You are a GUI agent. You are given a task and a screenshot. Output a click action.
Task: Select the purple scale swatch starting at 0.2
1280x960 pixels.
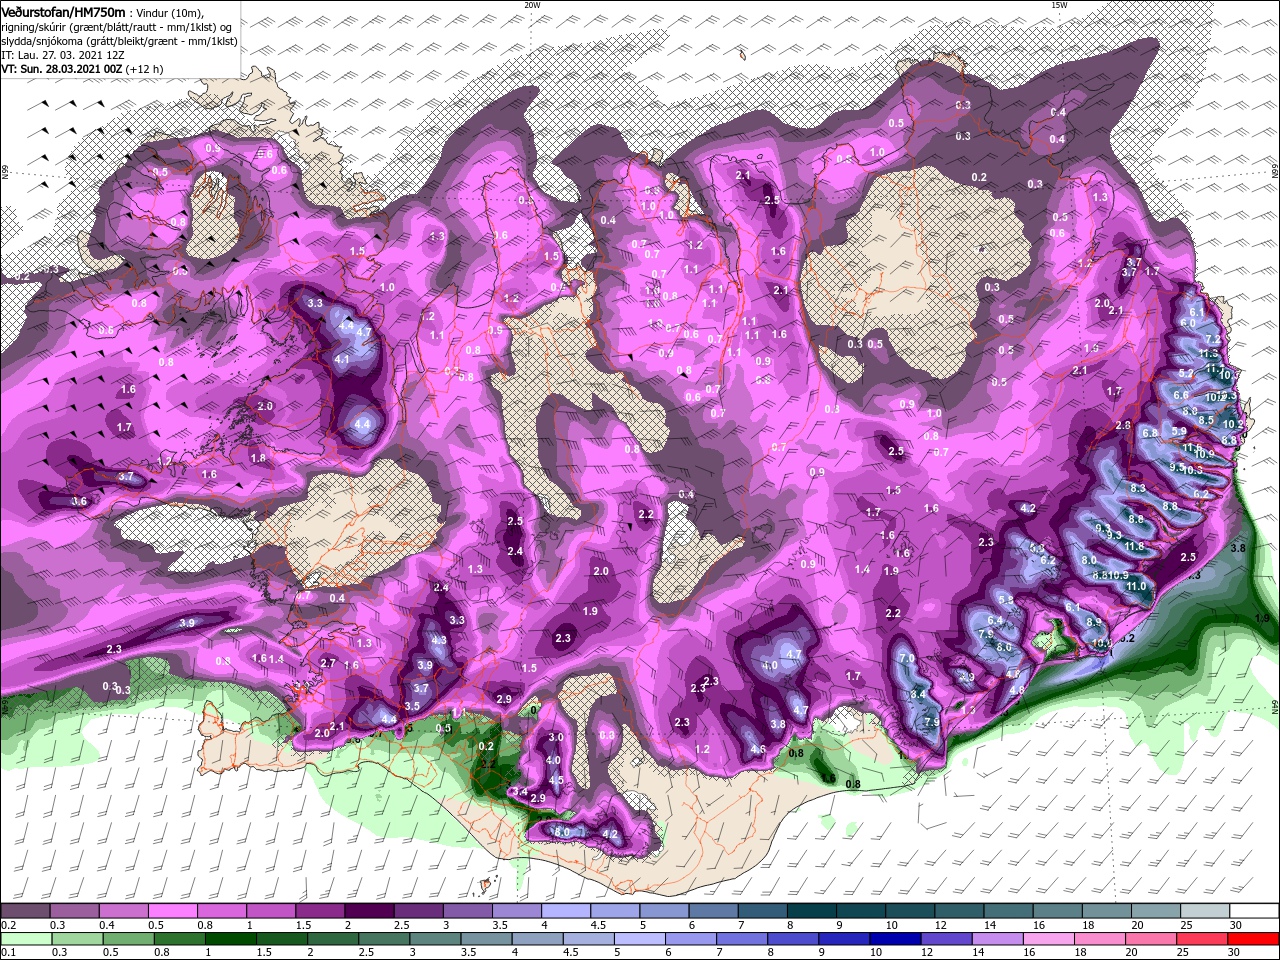pos(25,911)
